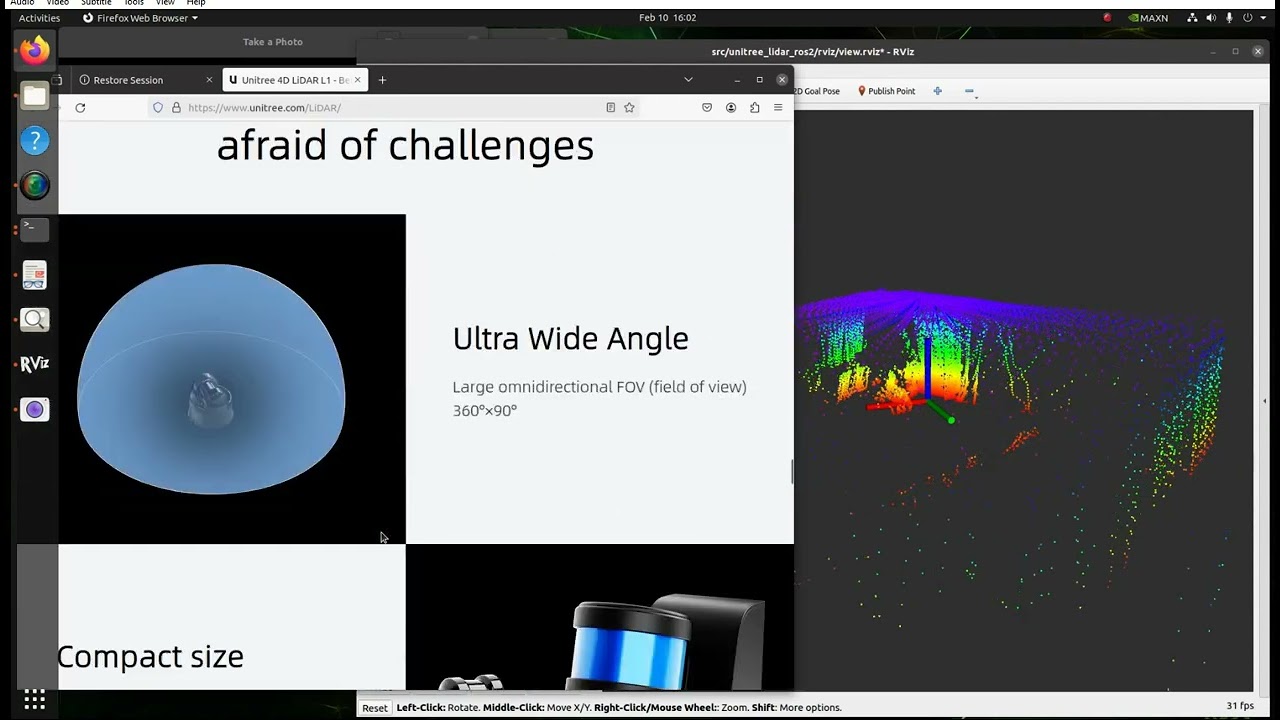Viewport: 1280px width, 720px height.
Task: Show Applications grid at dock bottom
Action: pos(35,699)
